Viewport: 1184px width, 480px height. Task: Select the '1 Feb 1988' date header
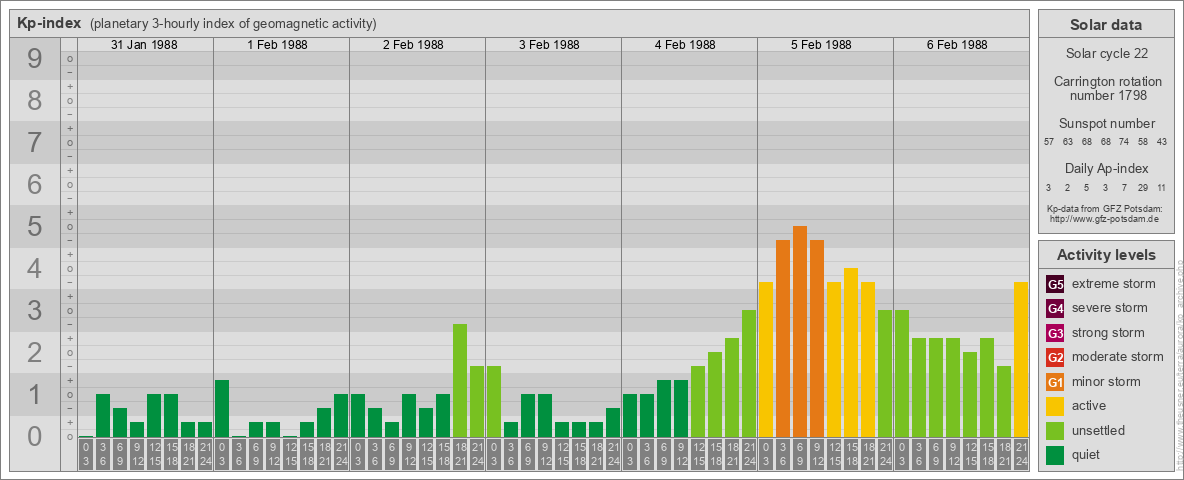[277, 45]
